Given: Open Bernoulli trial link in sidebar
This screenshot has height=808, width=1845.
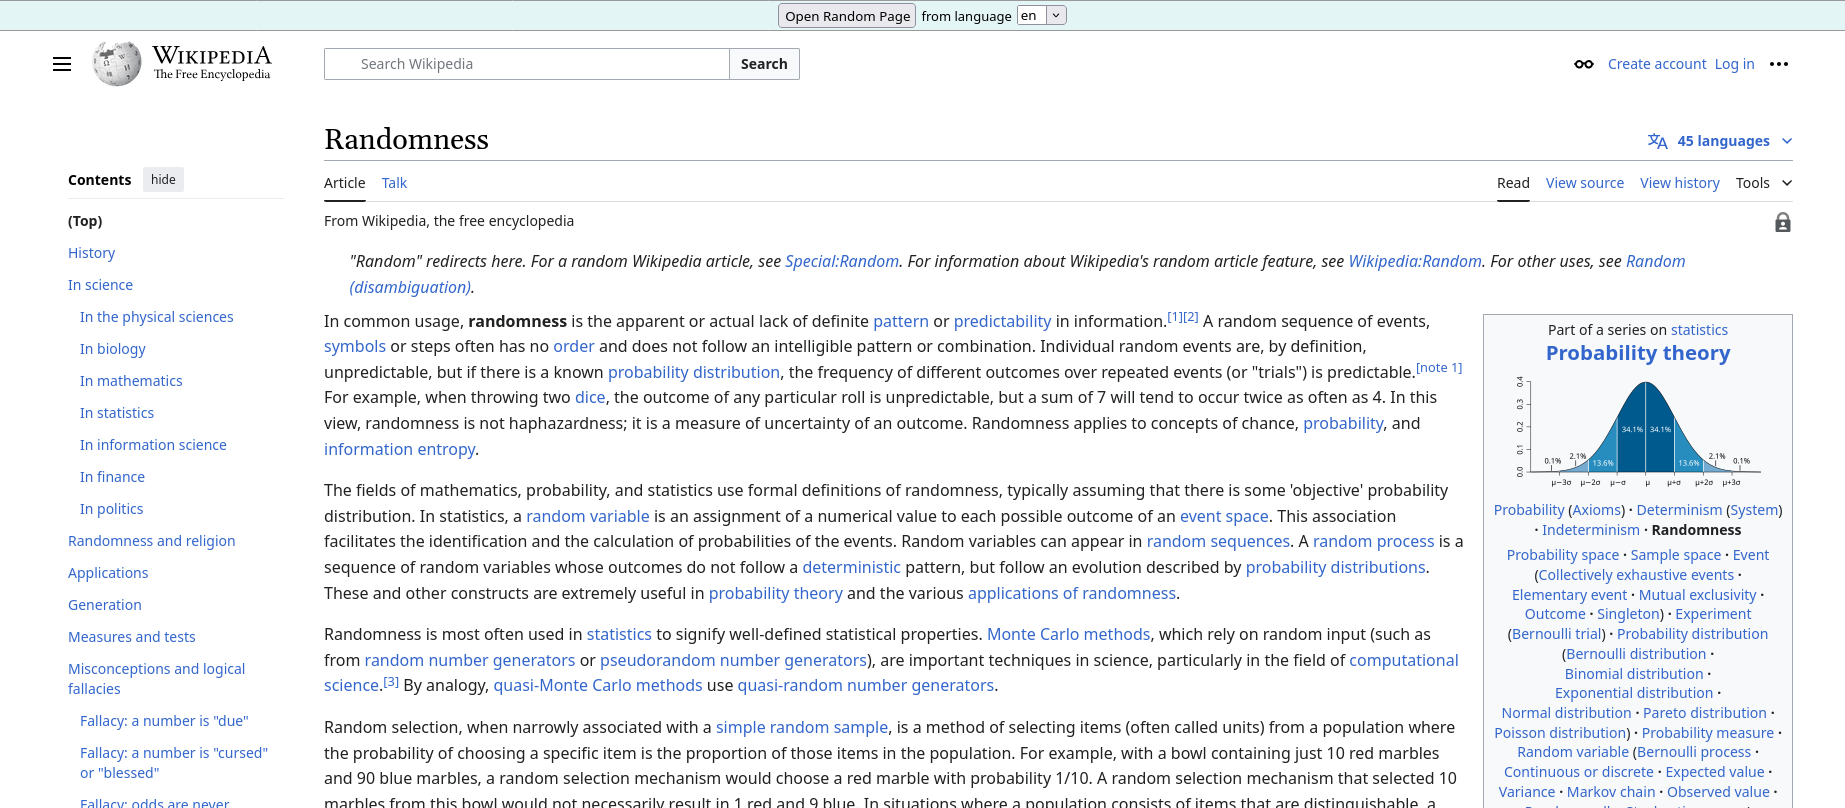Looking at the screenshot, I should click(x=1557, y=634).
